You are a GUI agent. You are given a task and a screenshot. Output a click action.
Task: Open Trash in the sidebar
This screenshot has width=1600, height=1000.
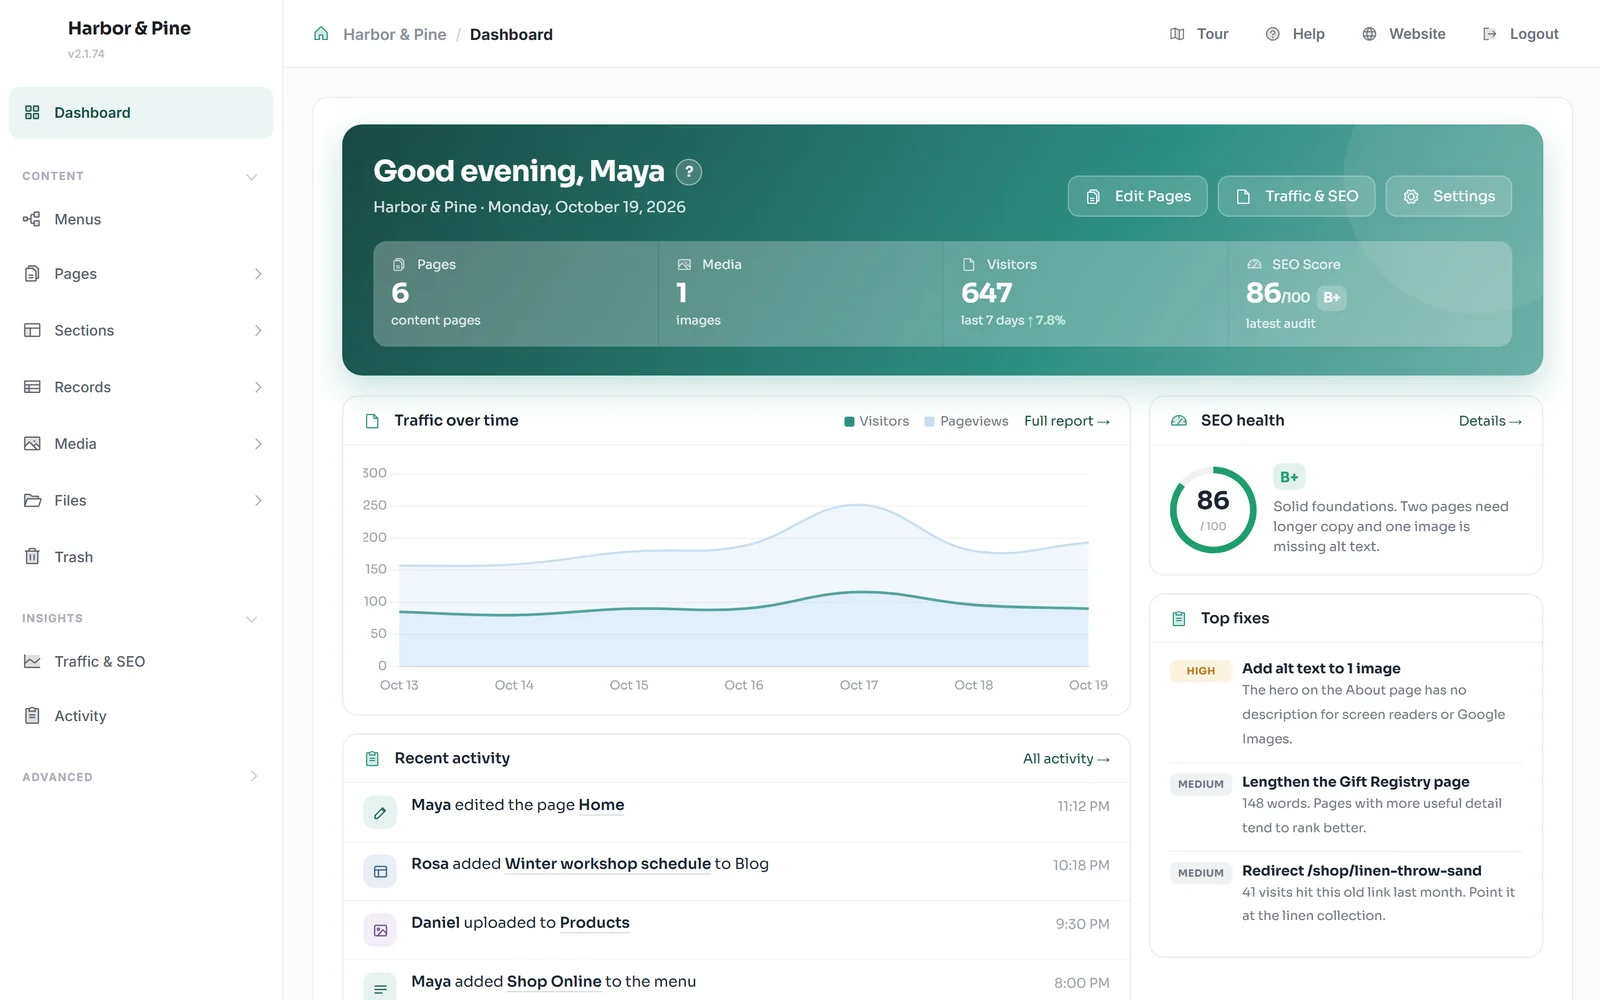(141, 557)
